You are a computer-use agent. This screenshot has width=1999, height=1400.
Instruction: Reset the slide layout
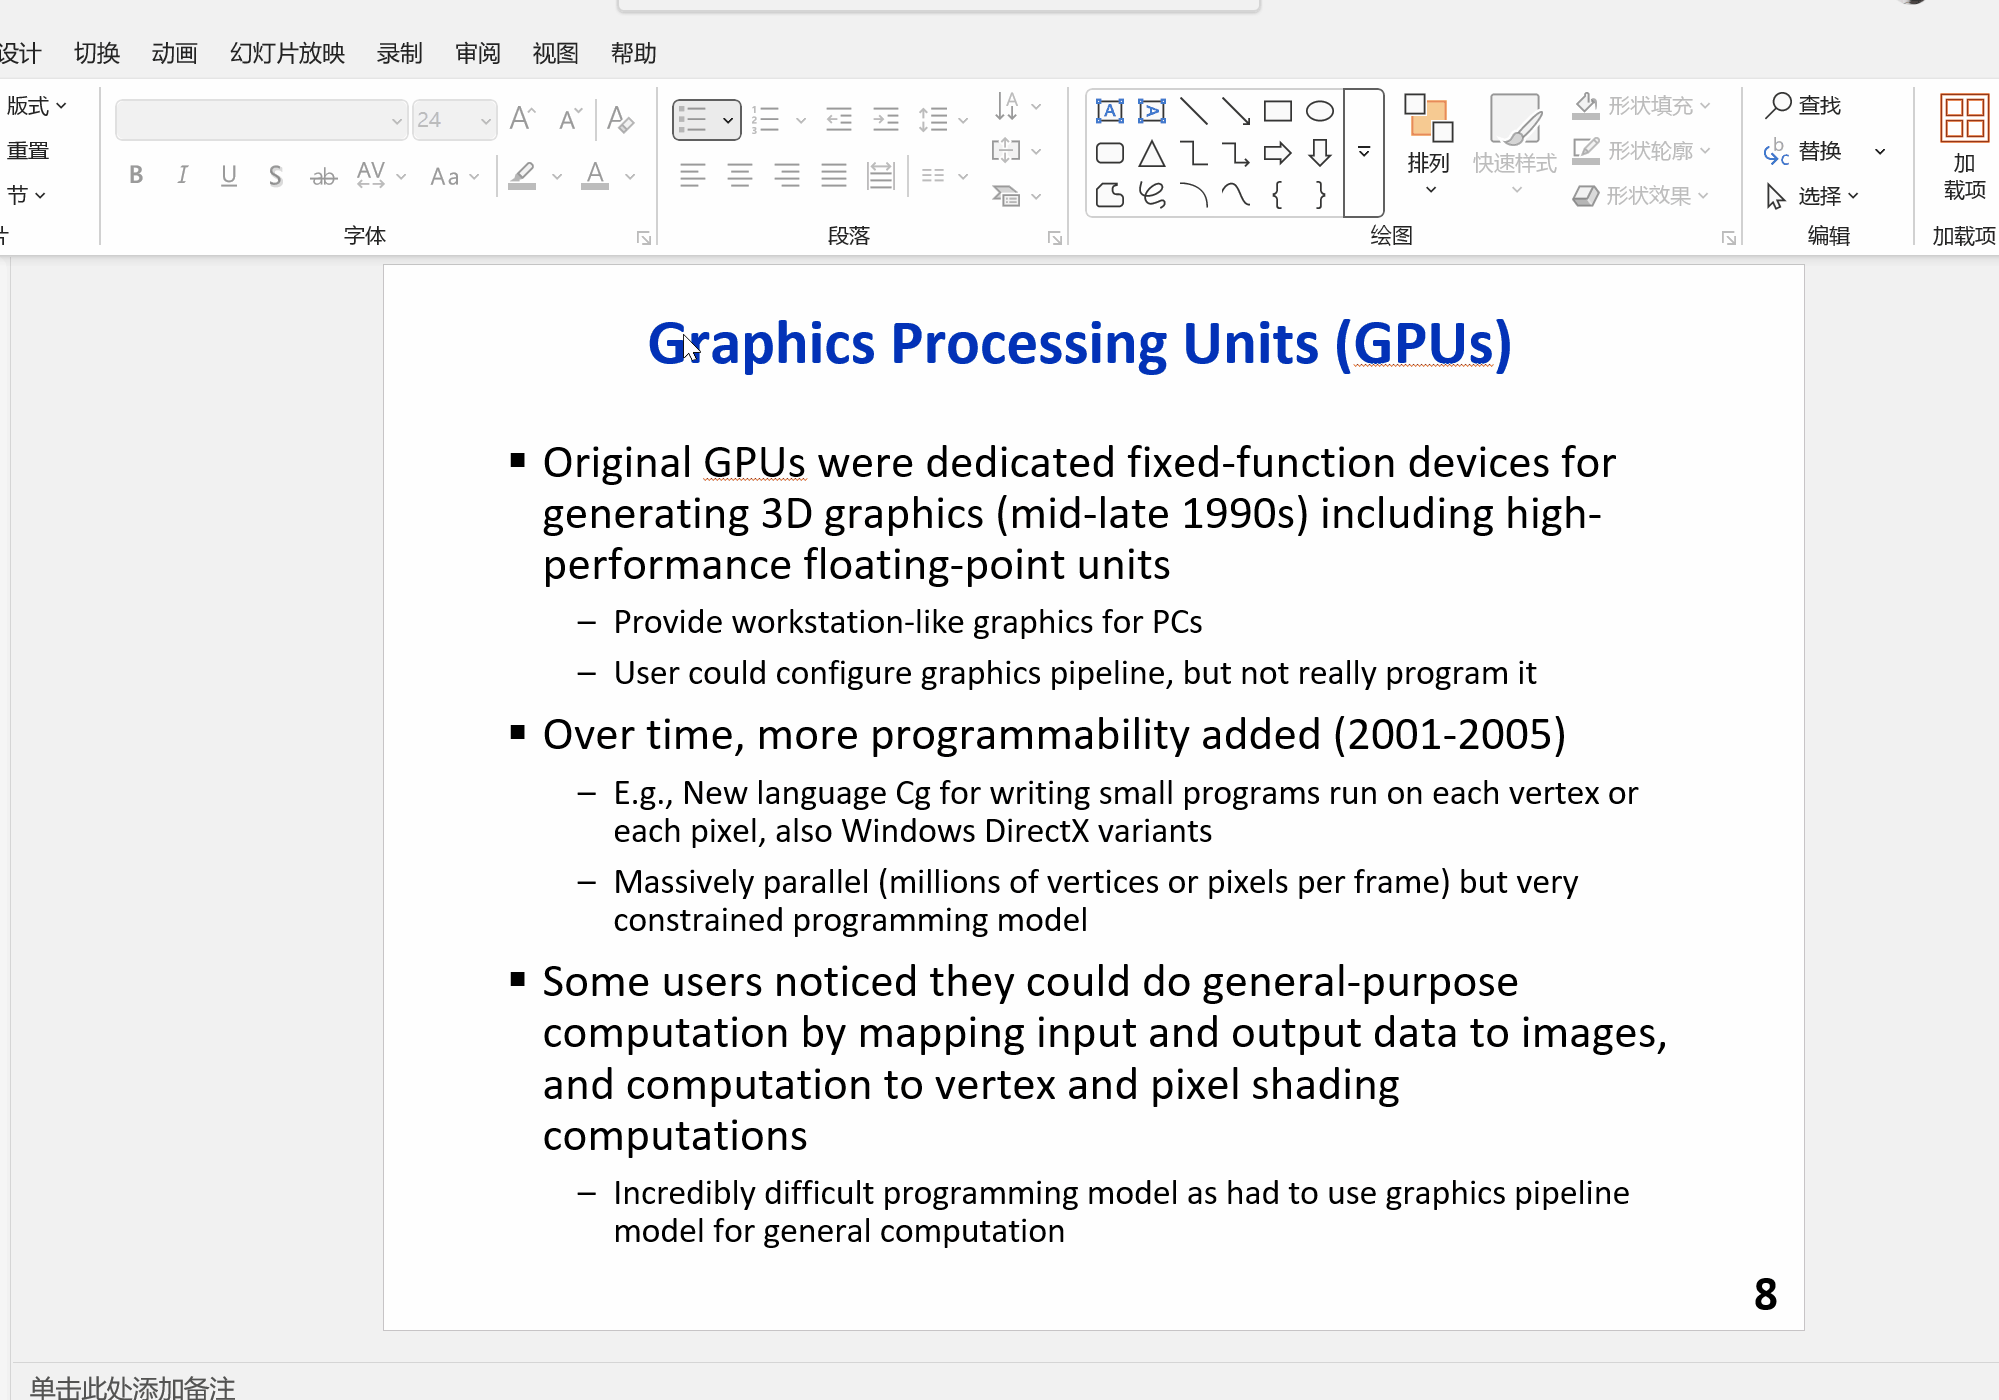tap(28, 151)
